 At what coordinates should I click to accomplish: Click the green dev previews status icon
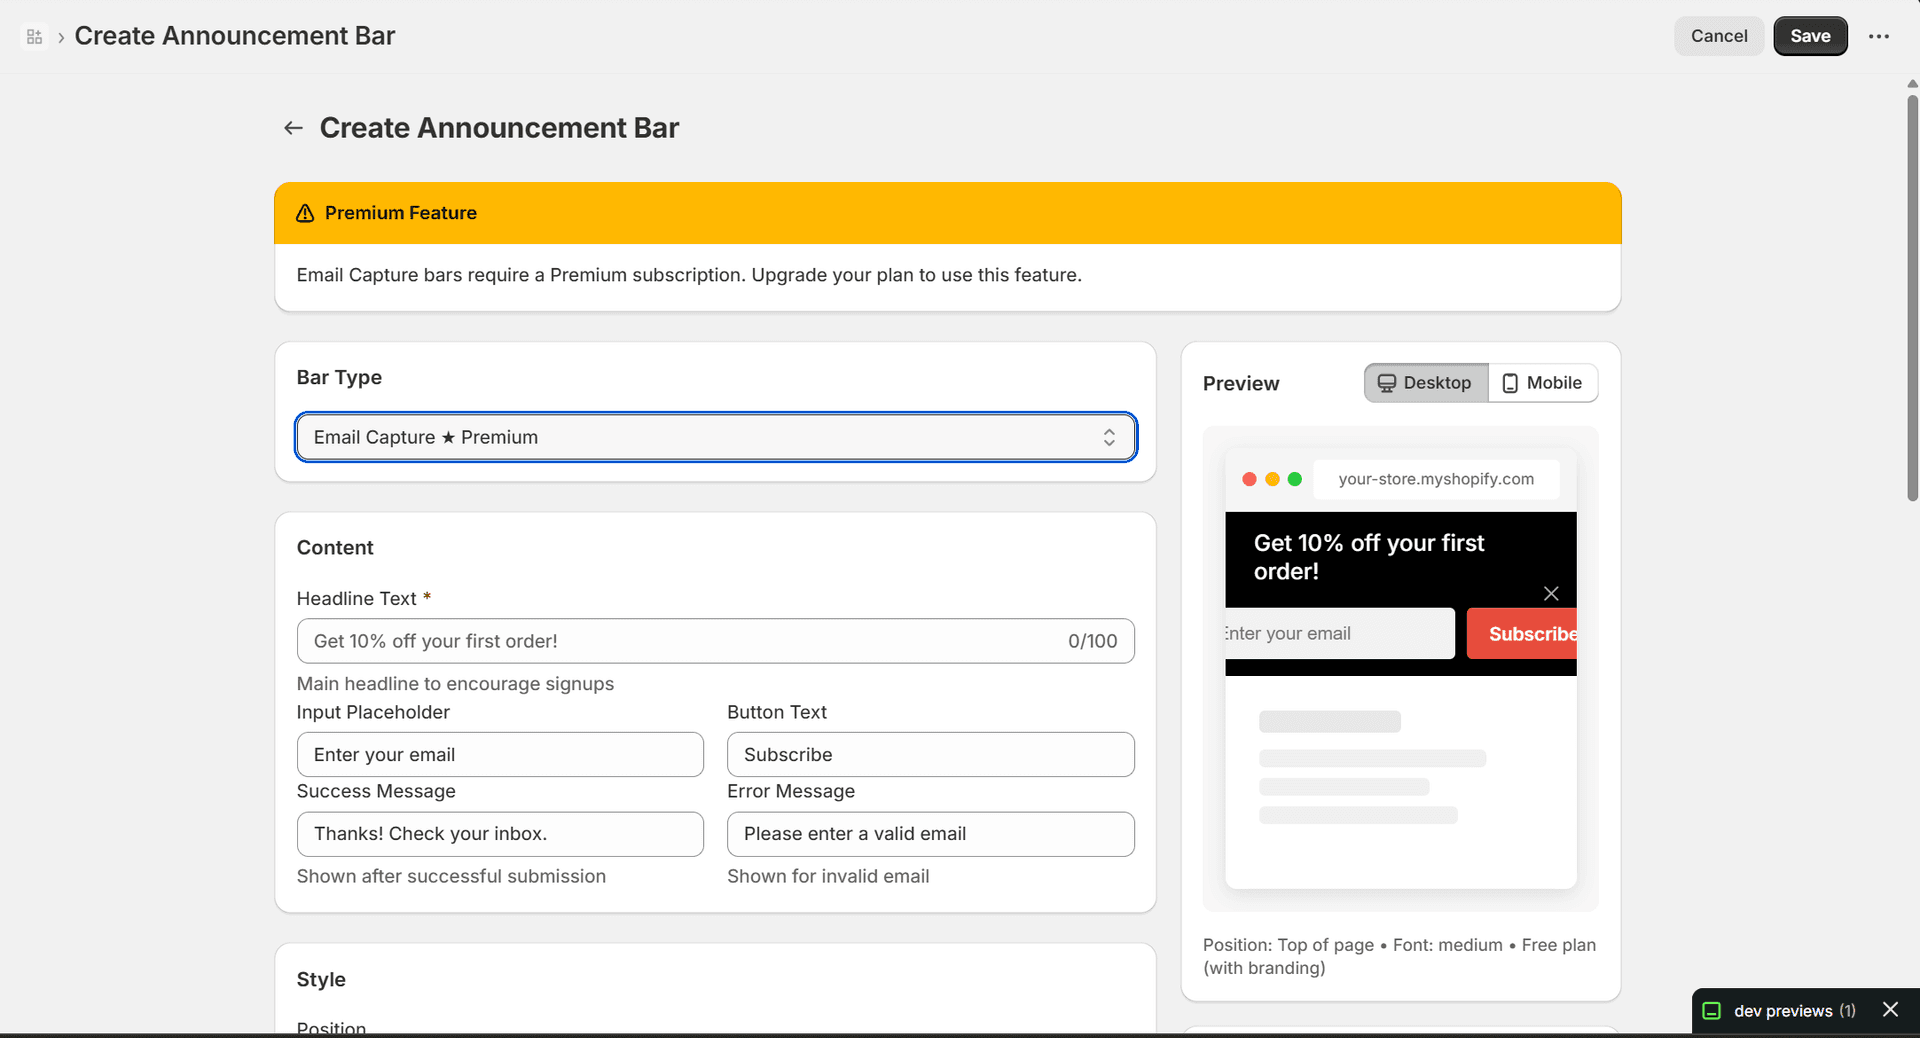click(1713, 1011)
